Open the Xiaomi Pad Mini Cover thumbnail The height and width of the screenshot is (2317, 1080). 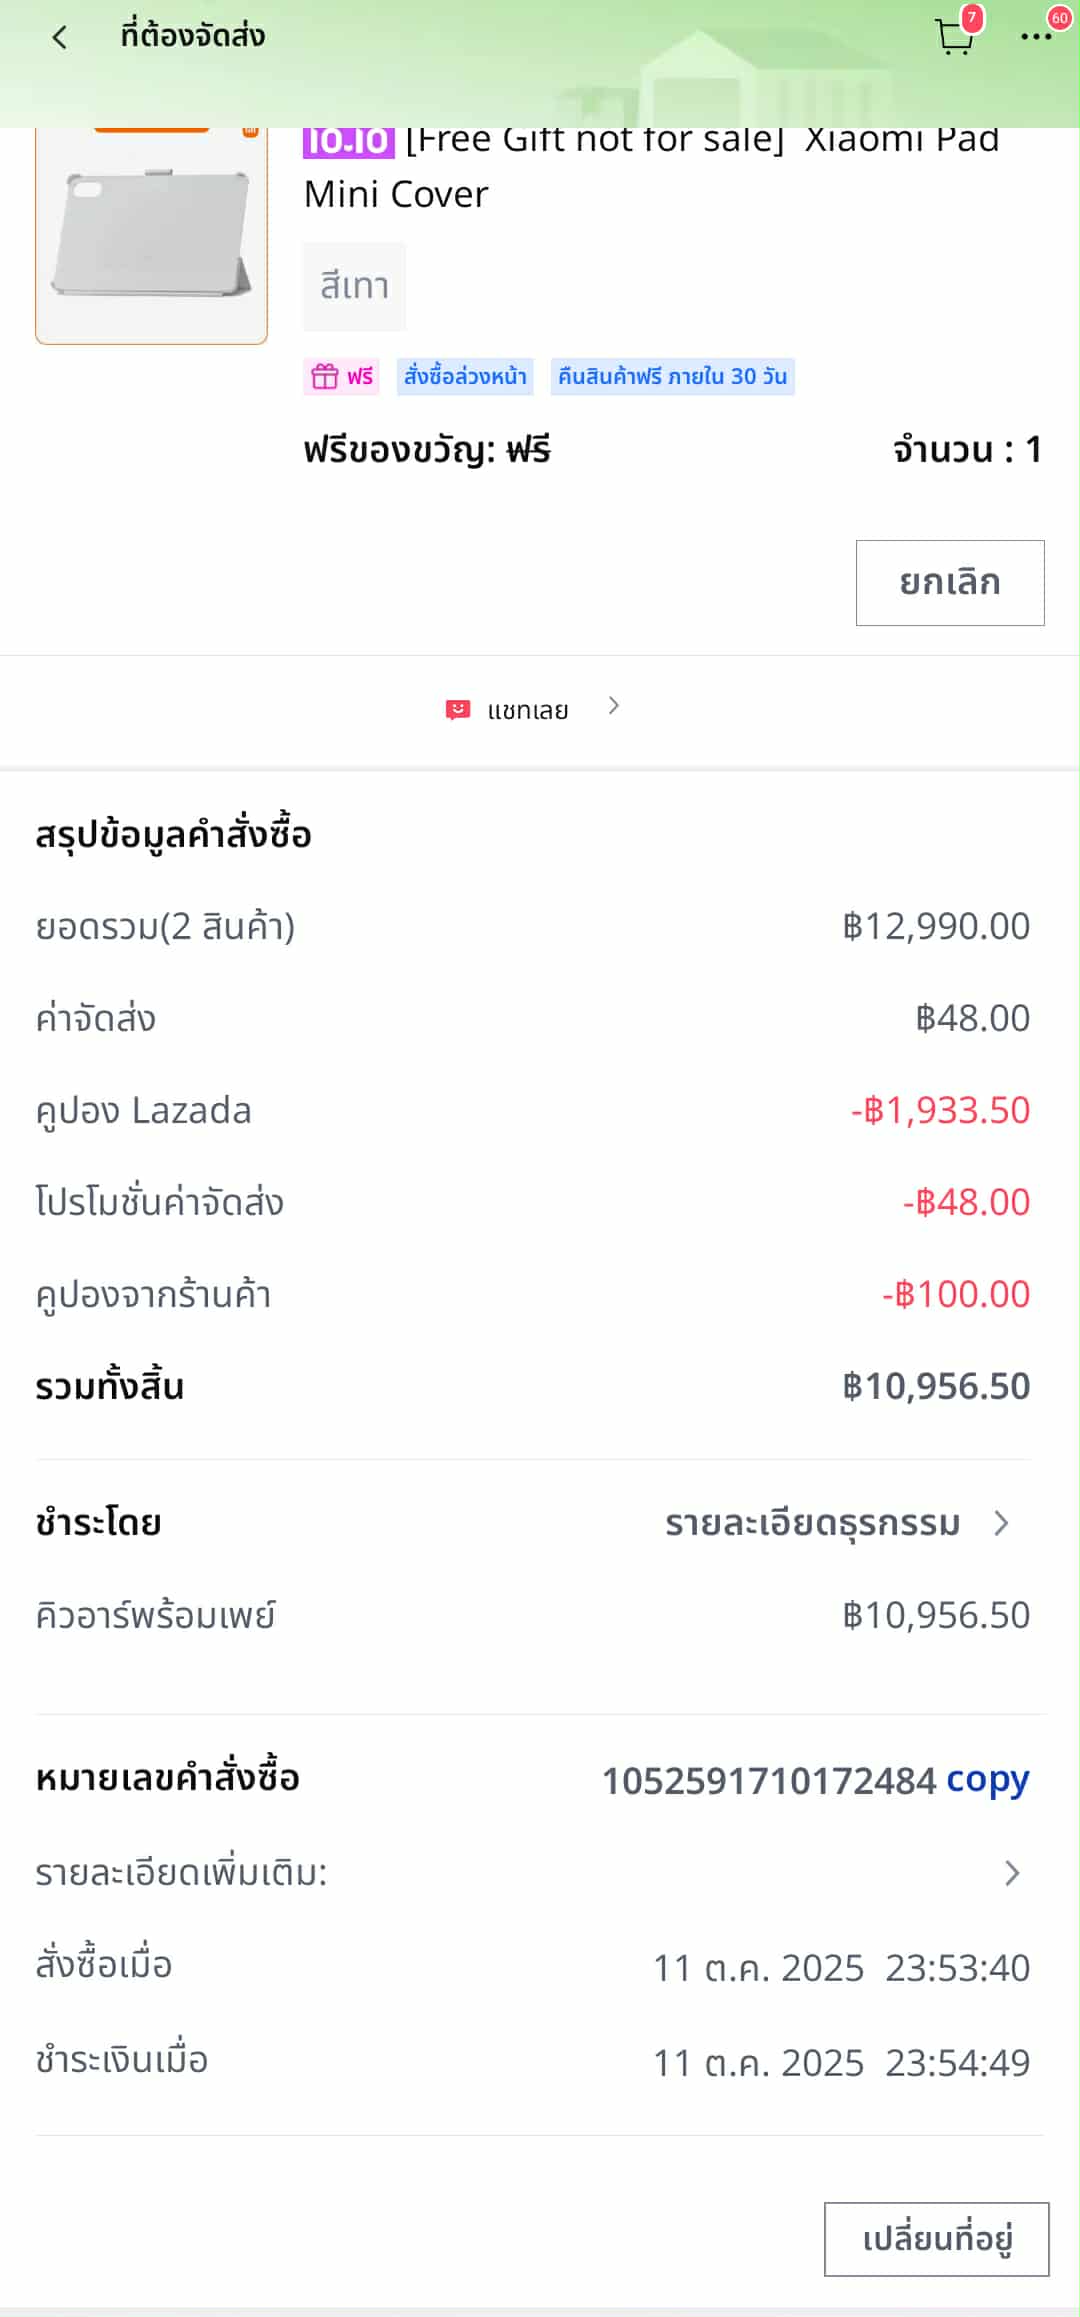click(x=152, y=235)
